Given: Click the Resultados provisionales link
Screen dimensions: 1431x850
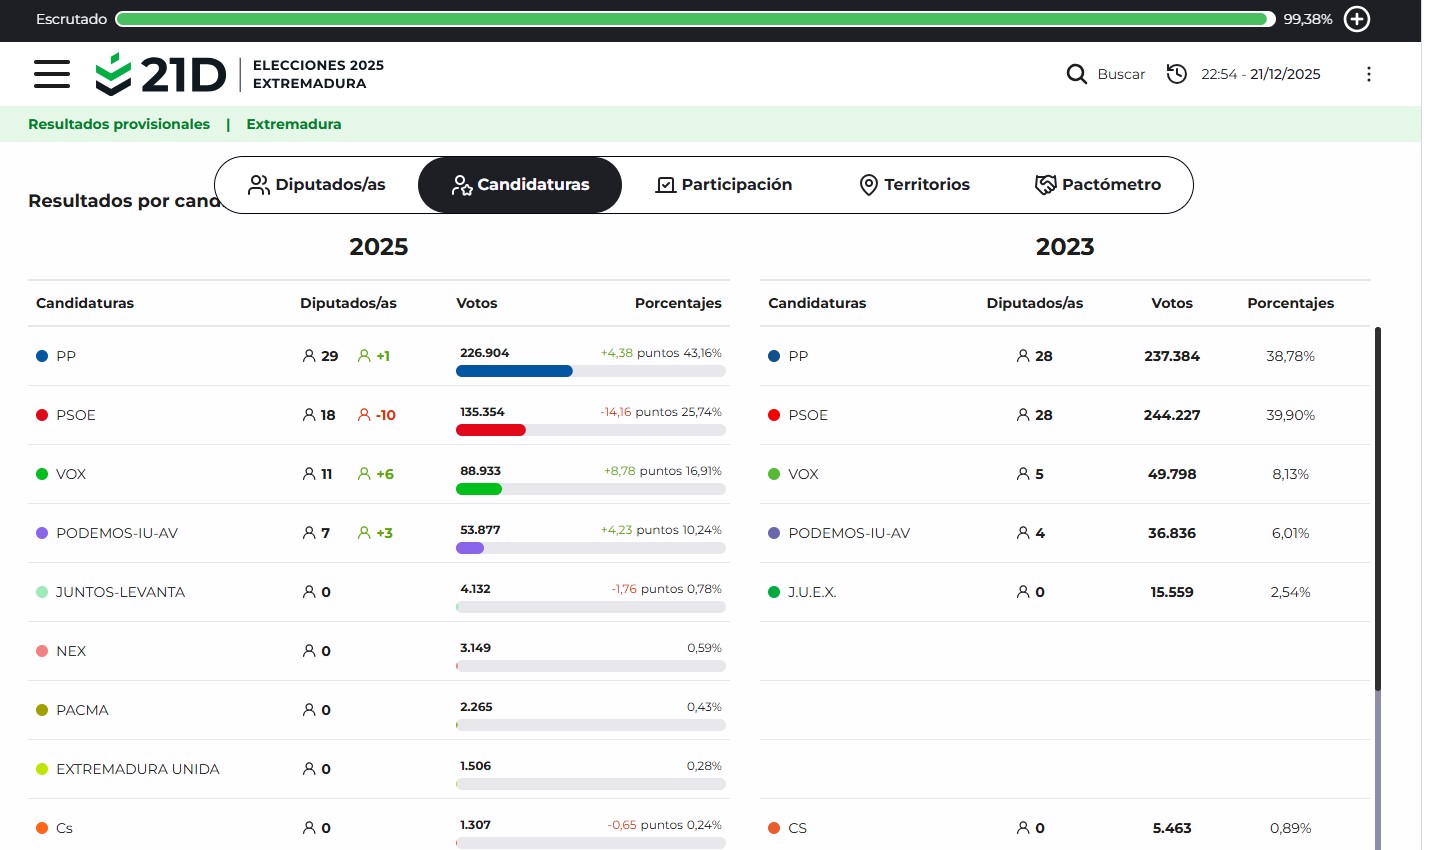Looking at the screenshot, I should 119,124.
